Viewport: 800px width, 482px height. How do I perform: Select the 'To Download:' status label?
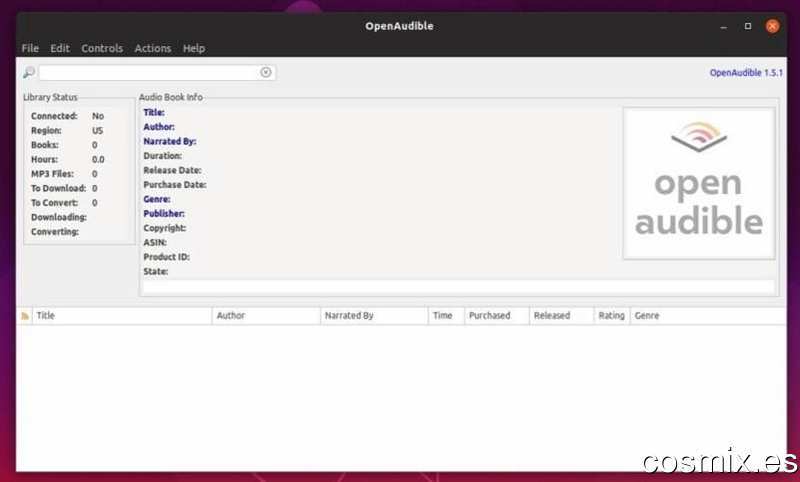pos(58,188)
